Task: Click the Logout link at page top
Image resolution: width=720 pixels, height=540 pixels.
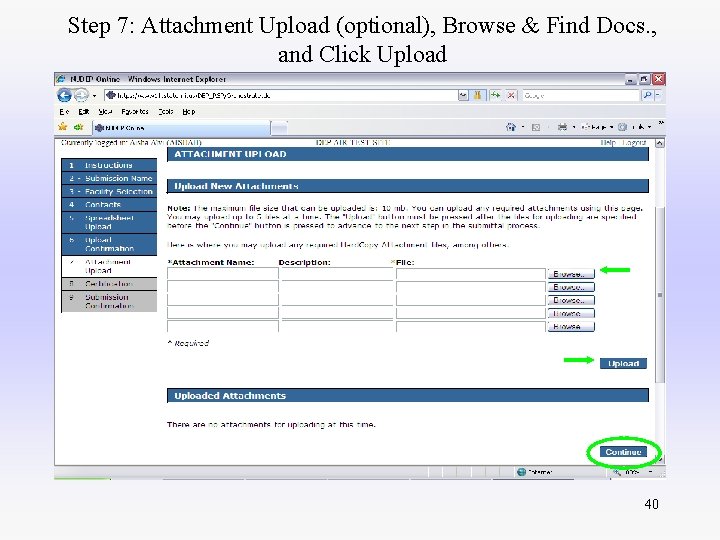Action: 634,143
